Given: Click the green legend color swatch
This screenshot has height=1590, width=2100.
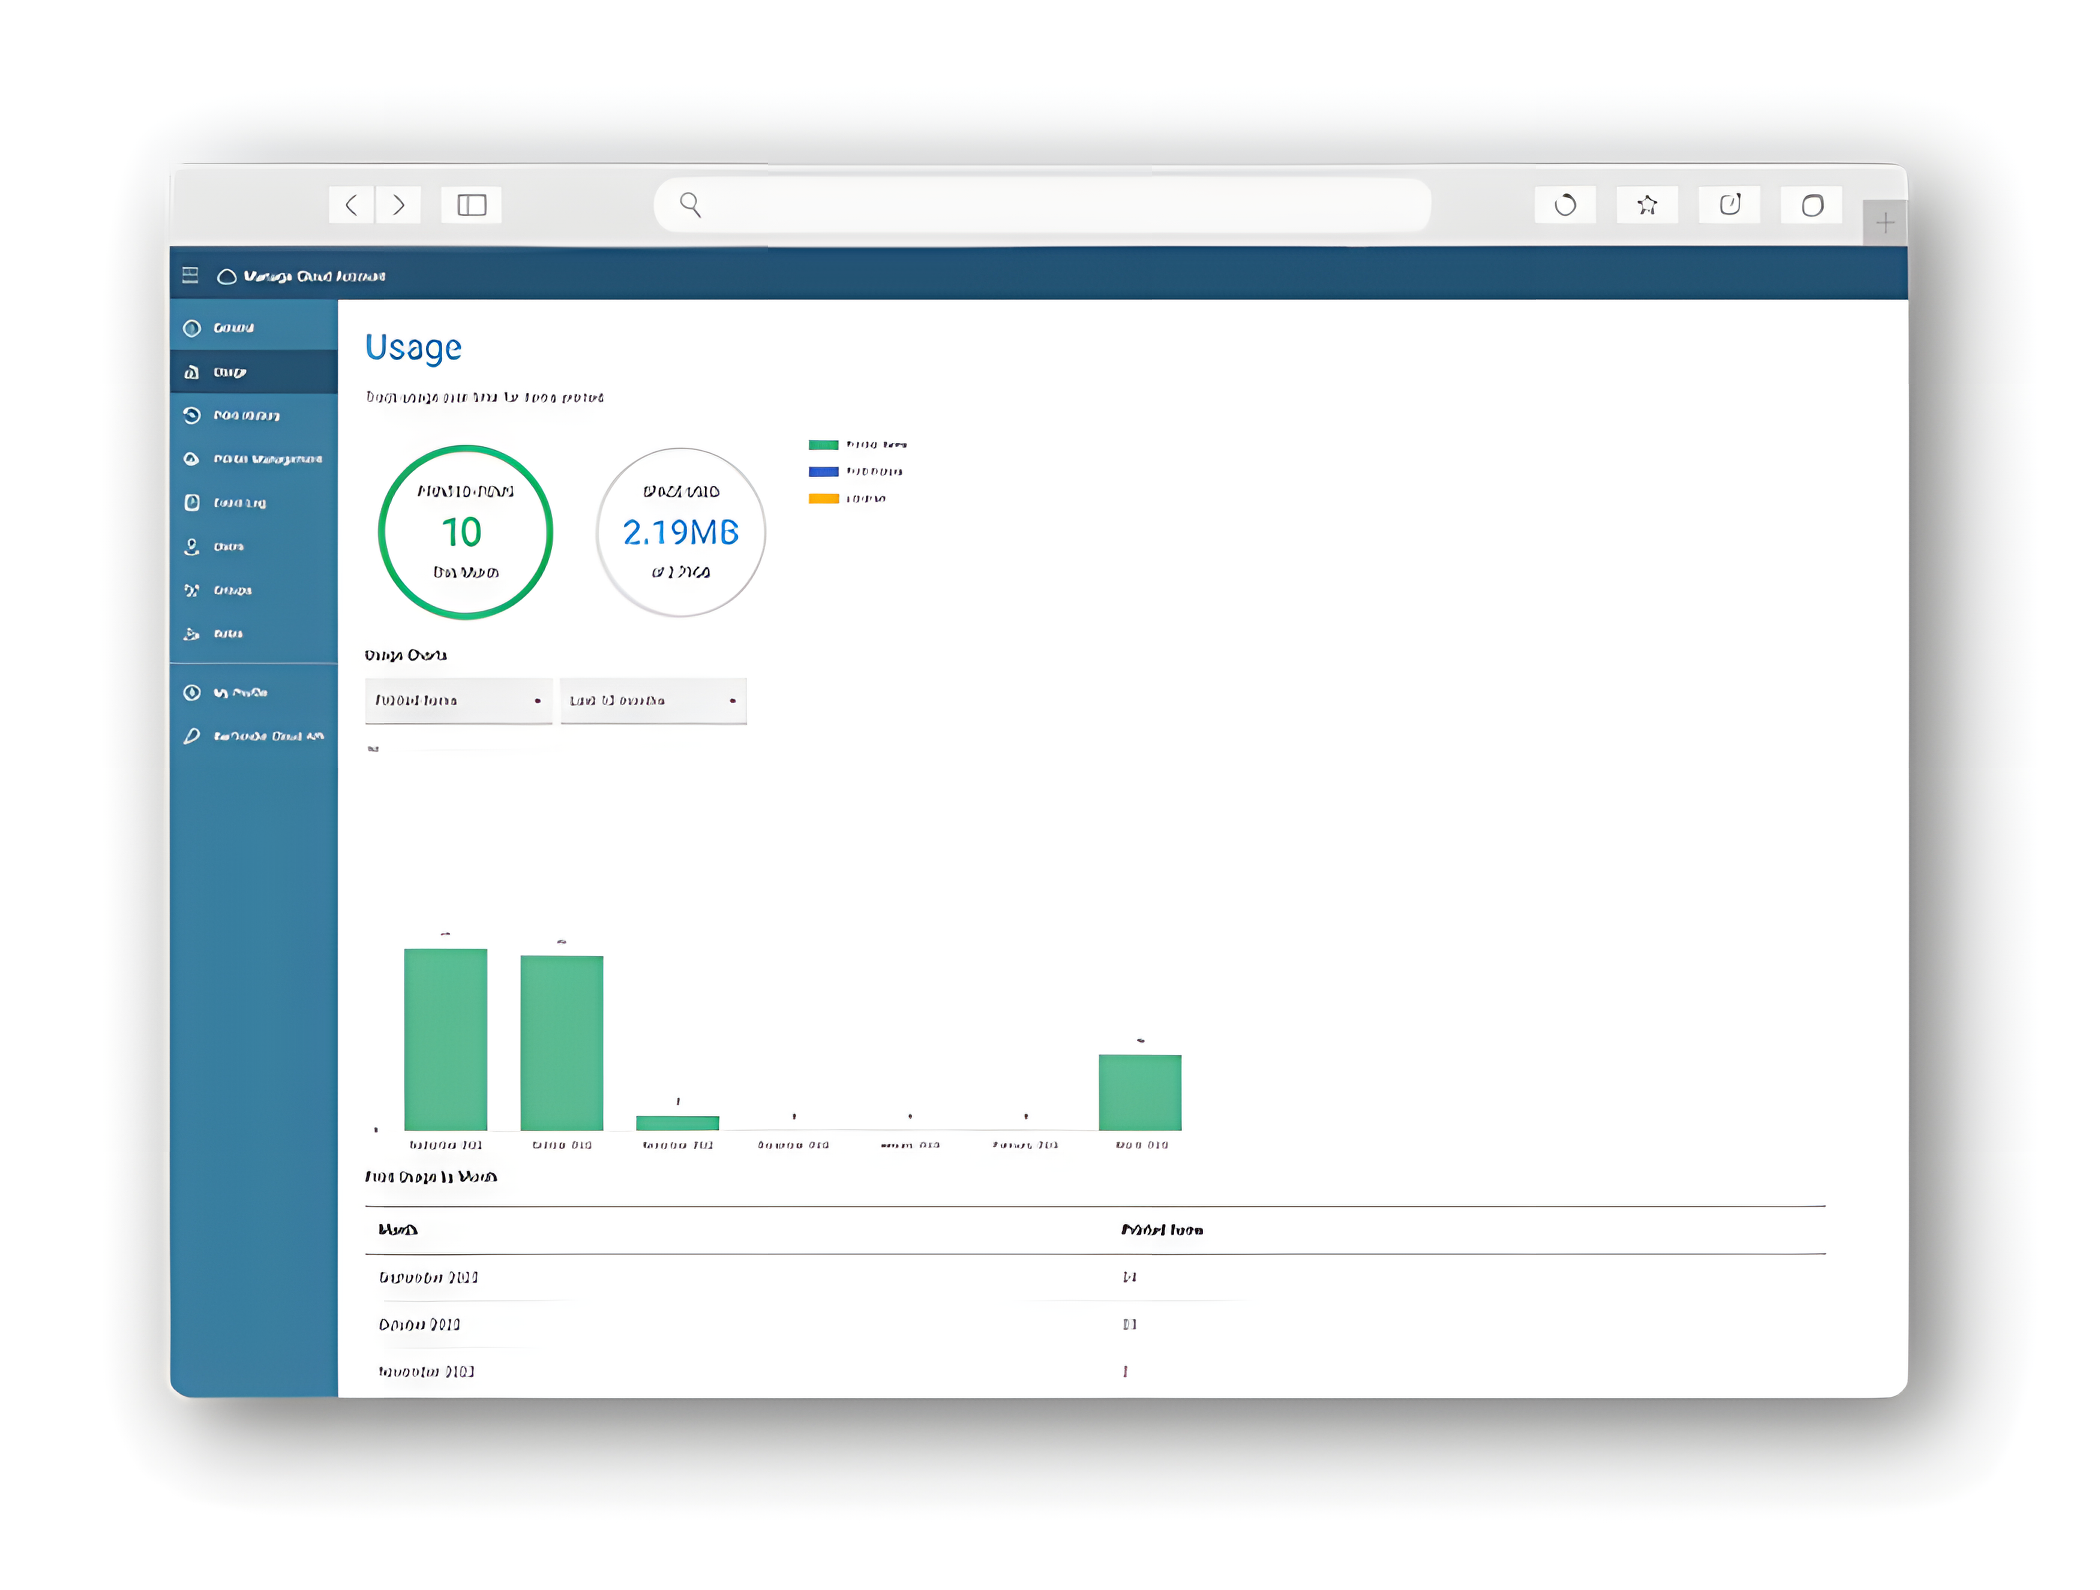Looking at the screenshot, I should pyautogui.click(x=823, y=445).
